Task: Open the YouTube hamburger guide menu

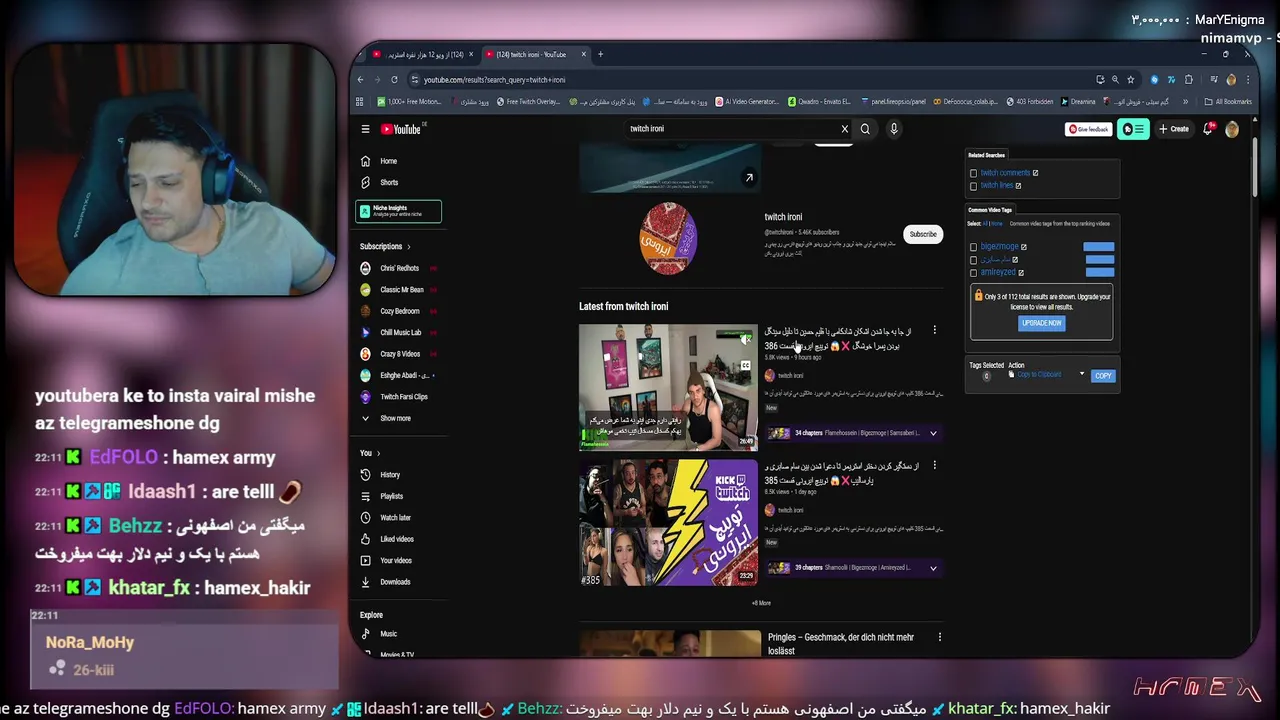Action: pos(366,129)
